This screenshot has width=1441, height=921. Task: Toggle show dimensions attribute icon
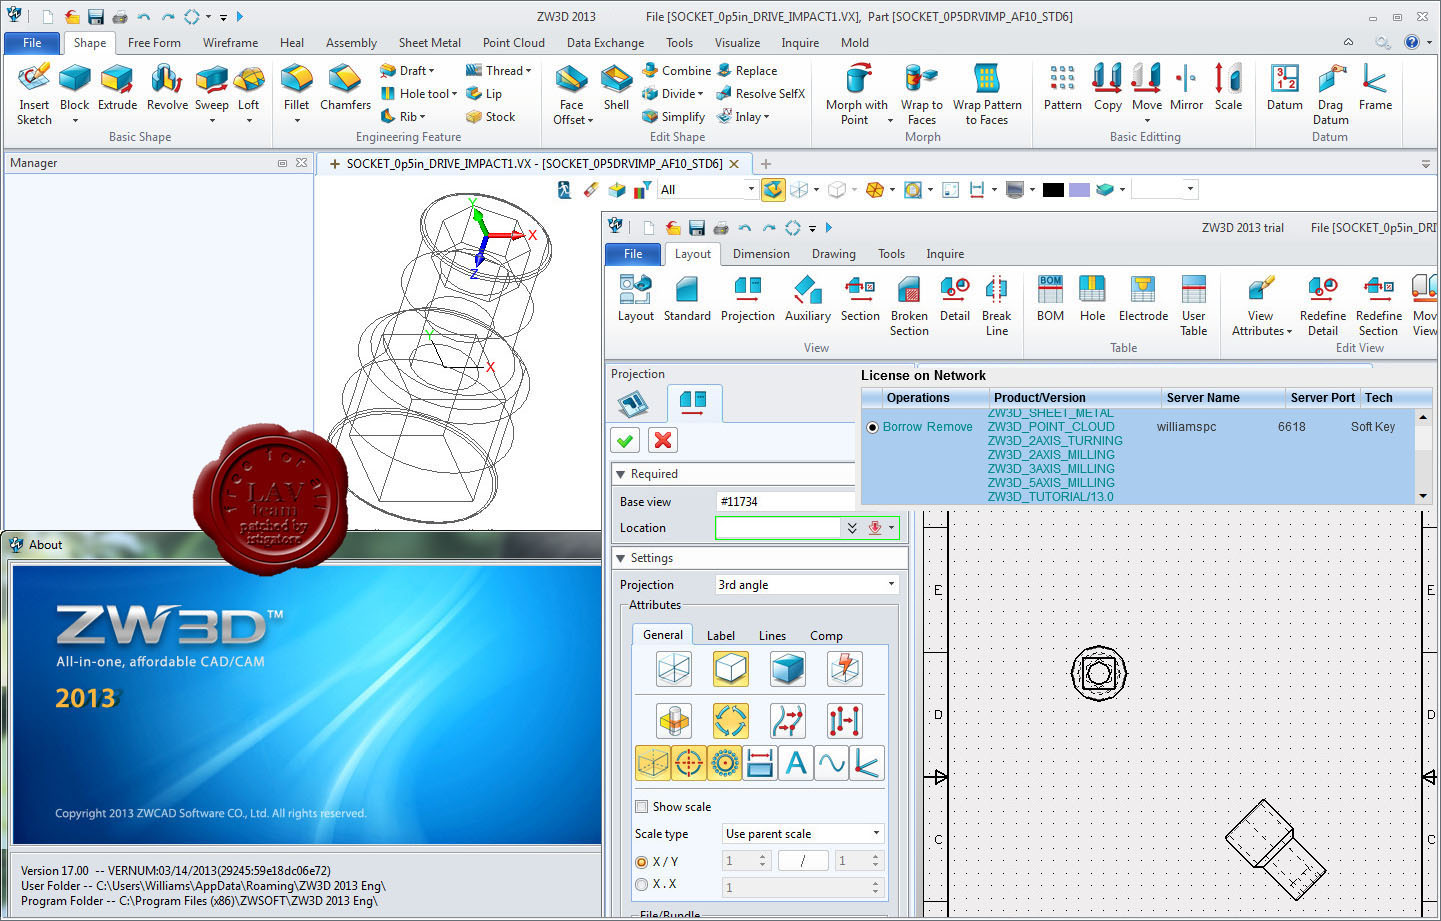760,763
